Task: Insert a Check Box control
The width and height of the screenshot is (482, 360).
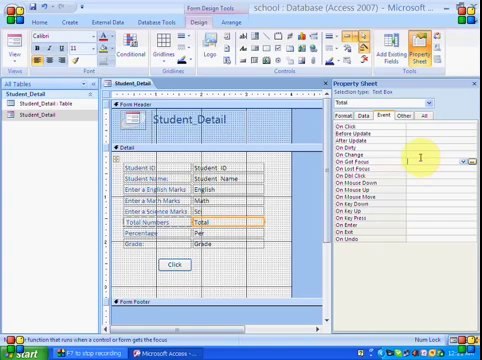Action: [278, 48]
